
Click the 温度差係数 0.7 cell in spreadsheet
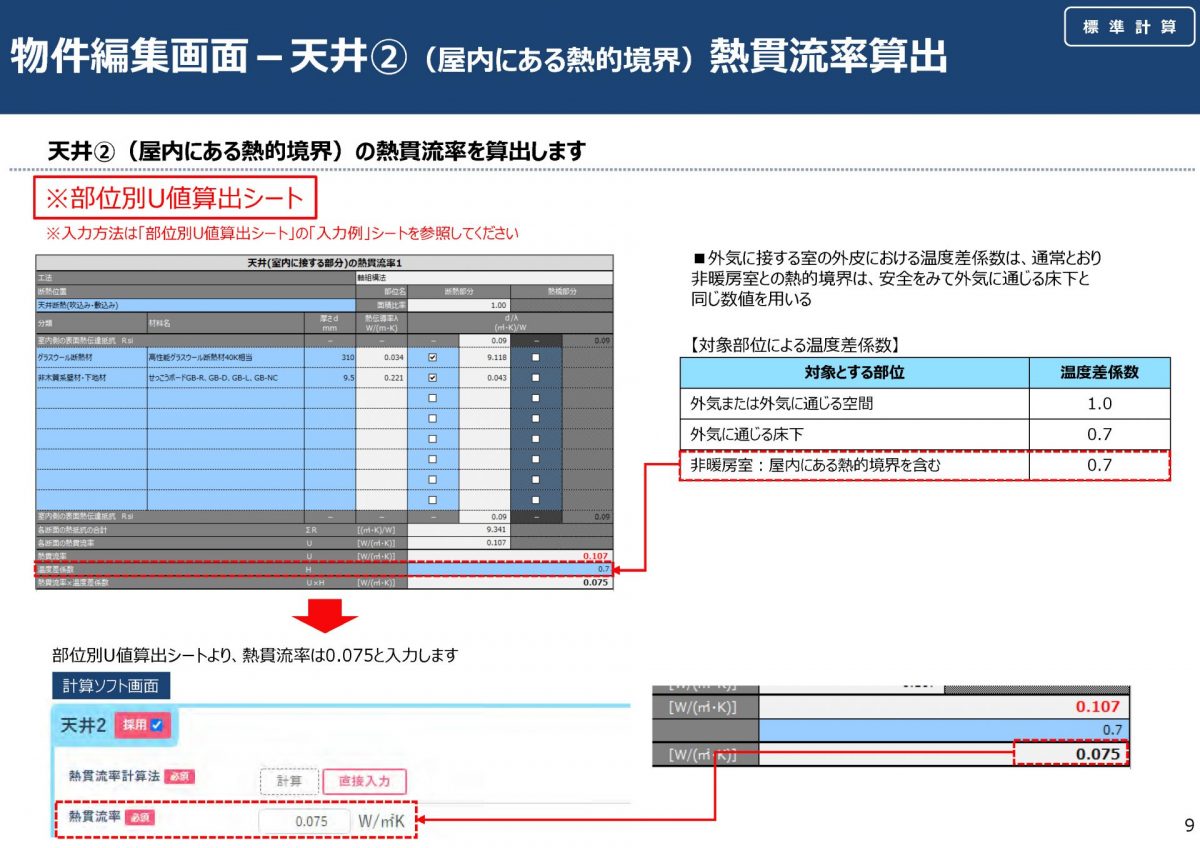[x=510, y=569]
